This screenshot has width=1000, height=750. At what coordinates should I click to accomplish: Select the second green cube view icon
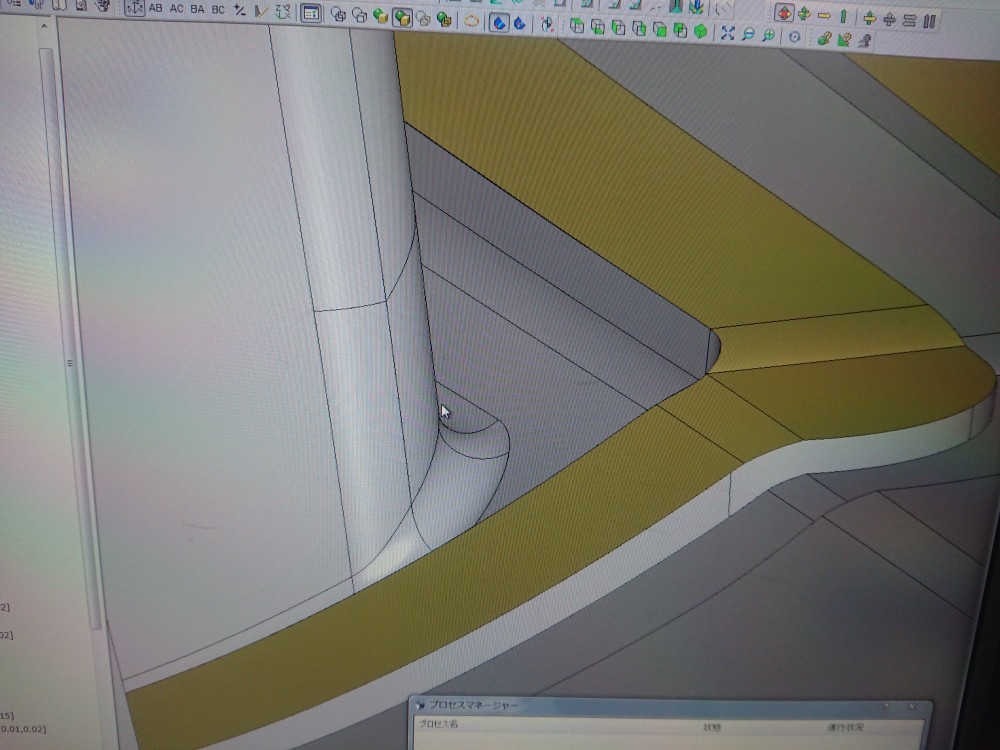pos(598,26)
